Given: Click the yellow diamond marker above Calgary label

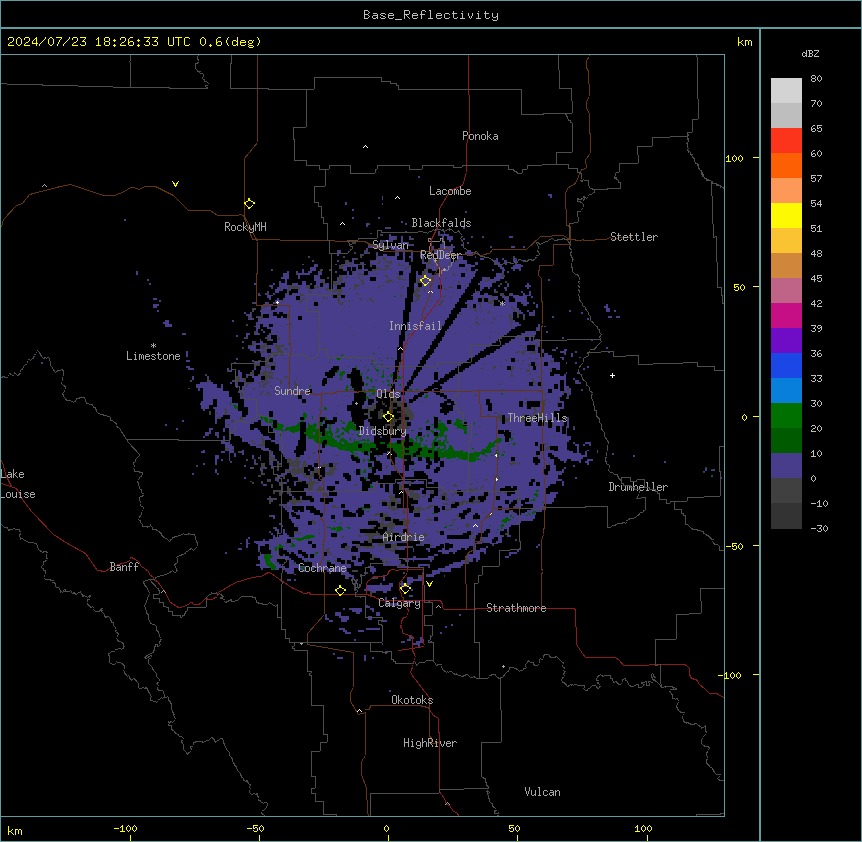Looking at the screenshot, I should click(x=405, y=589).
